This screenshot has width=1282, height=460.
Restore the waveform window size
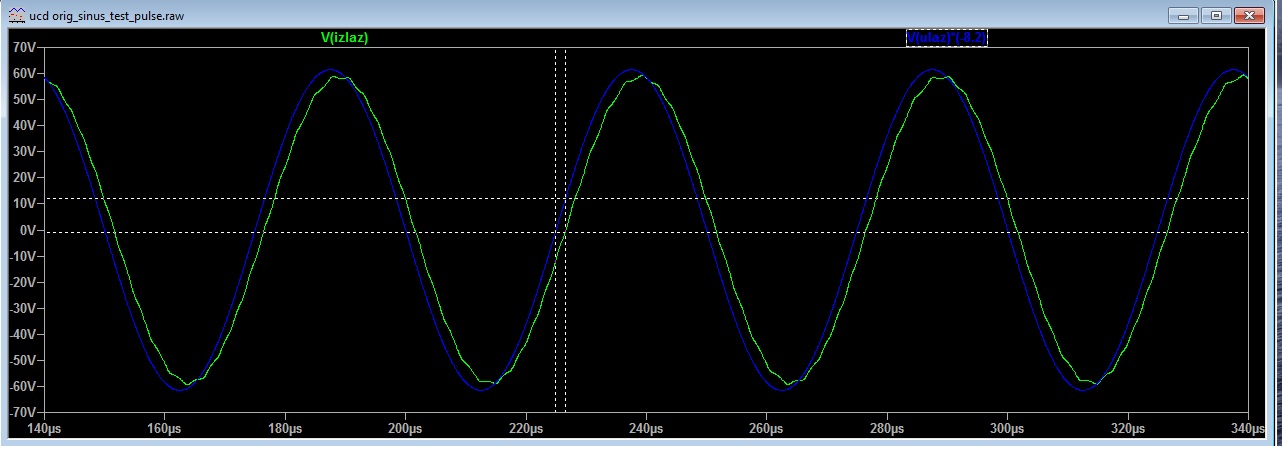pyautogui.click(x=1216, y=15)
